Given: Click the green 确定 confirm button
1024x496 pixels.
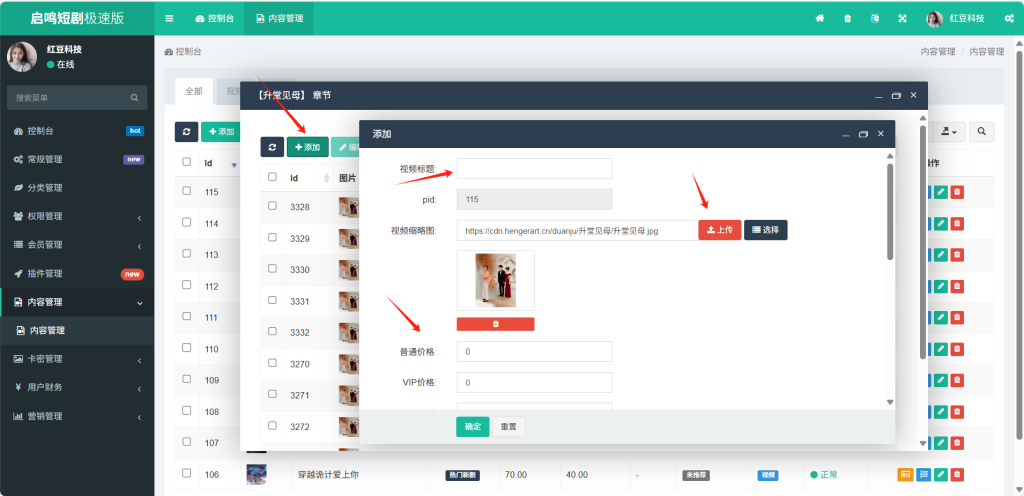Looking at the screenshot, I should [x=472, y=427].
